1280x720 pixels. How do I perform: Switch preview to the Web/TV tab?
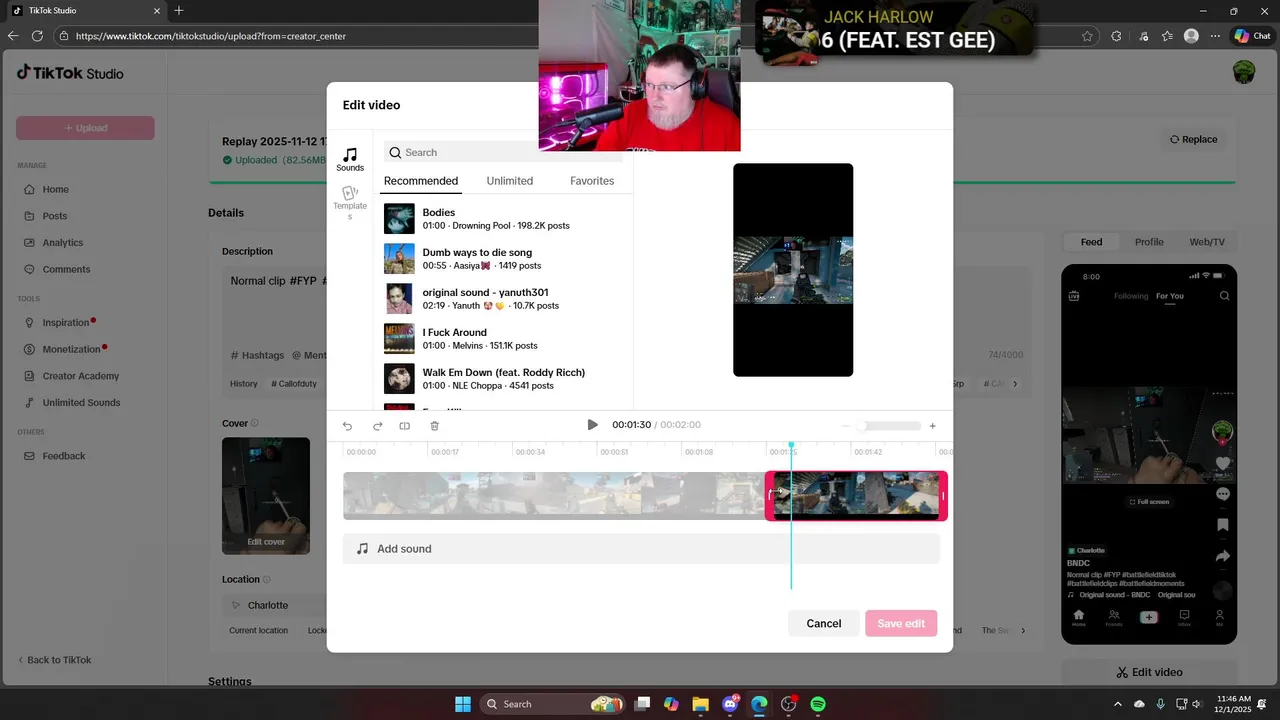point(1207,242)
